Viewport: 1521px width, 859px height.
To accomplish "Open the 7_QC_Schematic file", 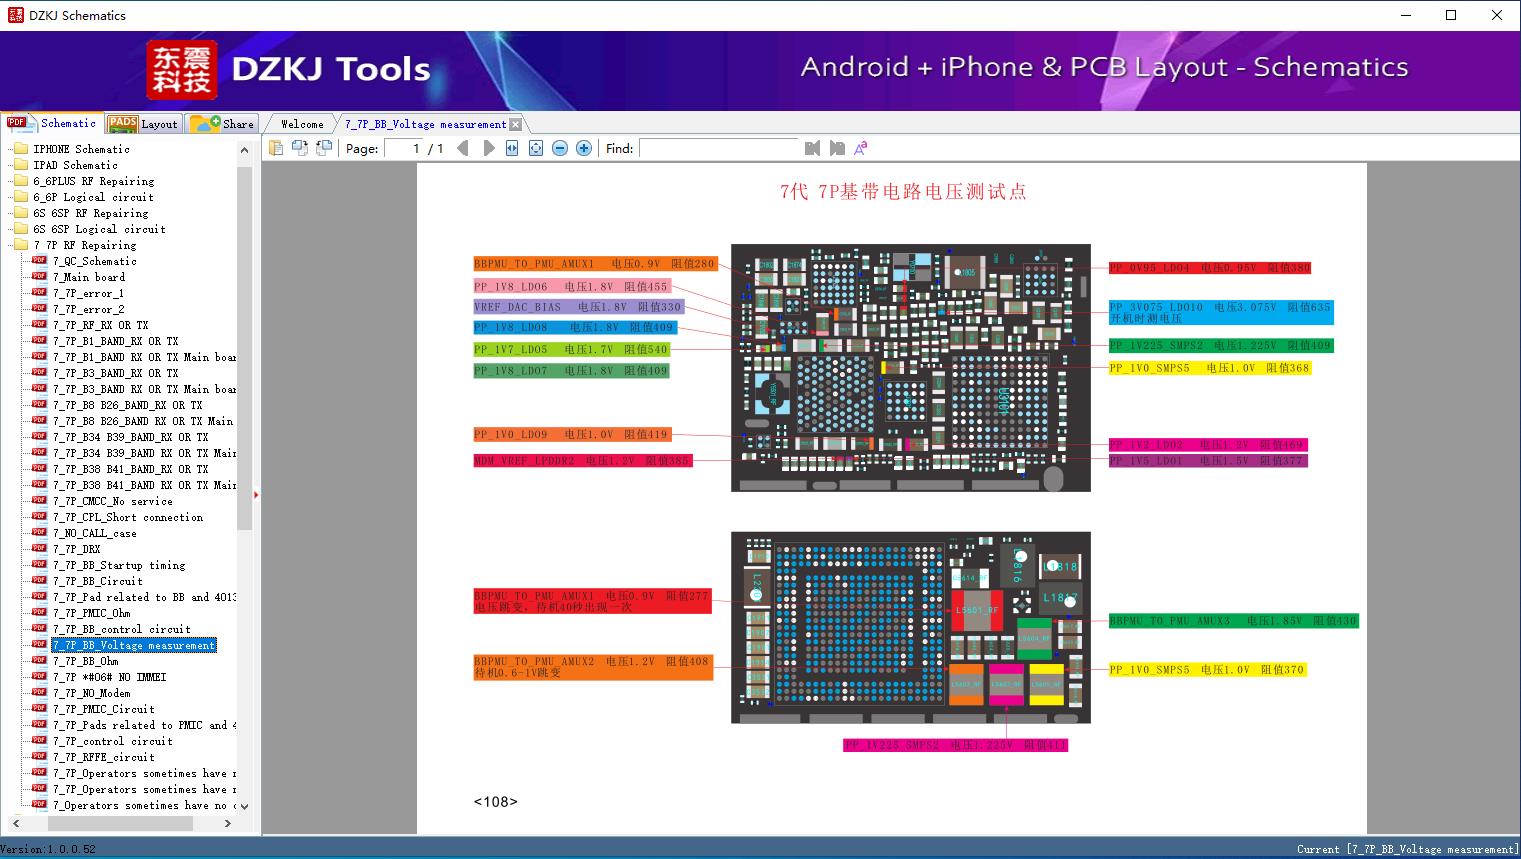I will (94, 261).
